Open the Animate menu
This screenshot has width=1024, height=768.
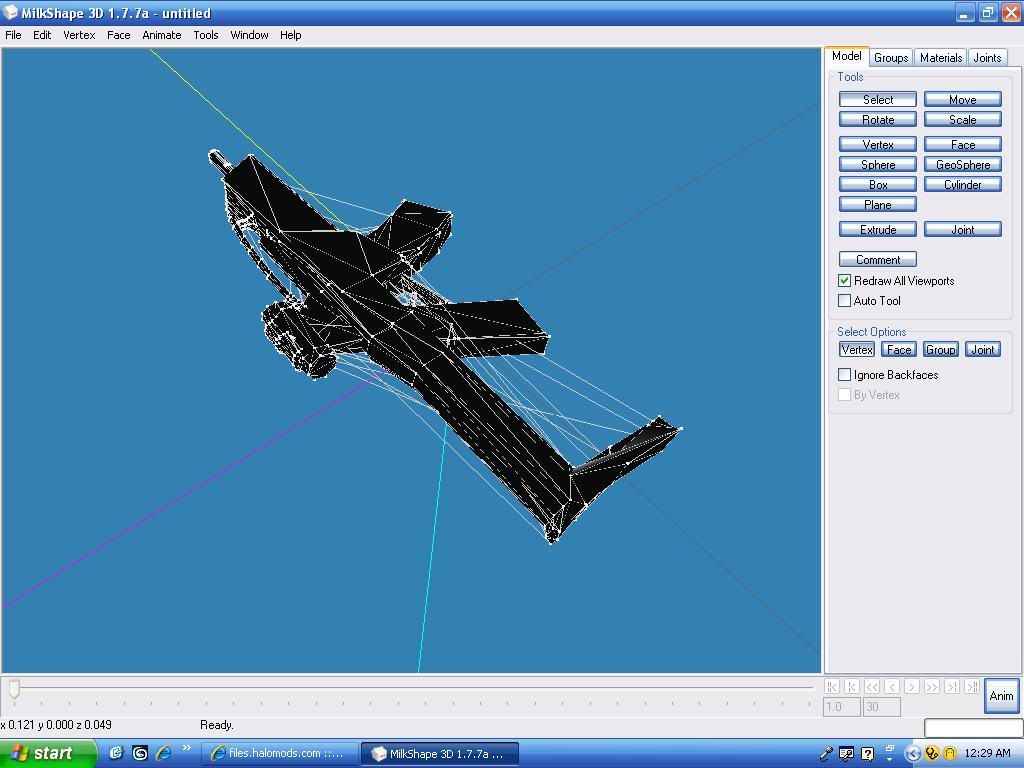tap(161, 35)
